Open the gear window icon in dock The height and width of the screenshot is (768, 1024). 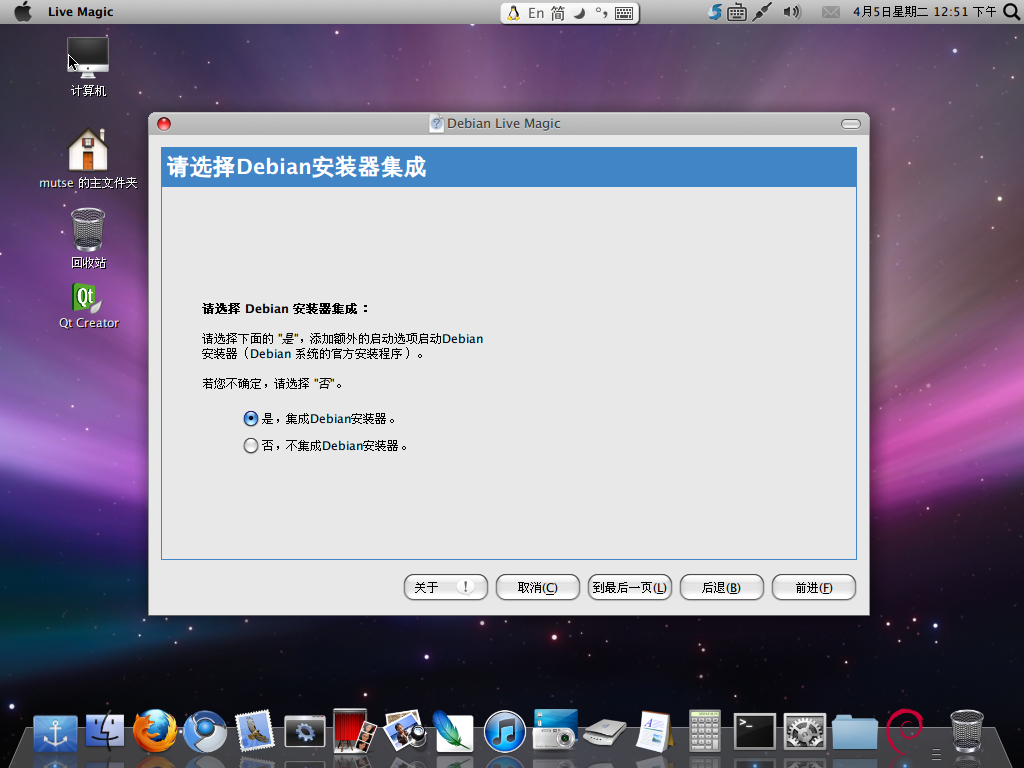pyautogui.click(x=304, y=731)
